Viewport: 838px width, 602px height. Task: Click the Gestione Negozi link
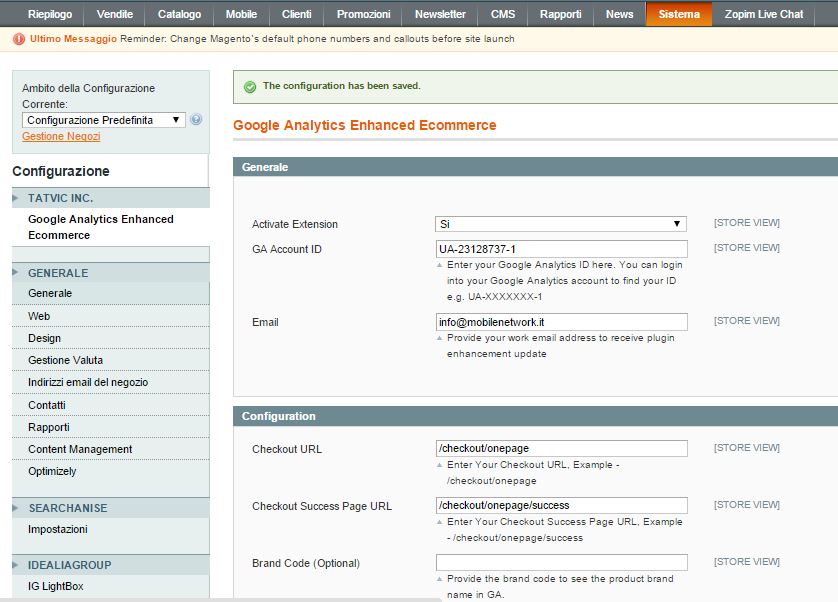(61, 136)
